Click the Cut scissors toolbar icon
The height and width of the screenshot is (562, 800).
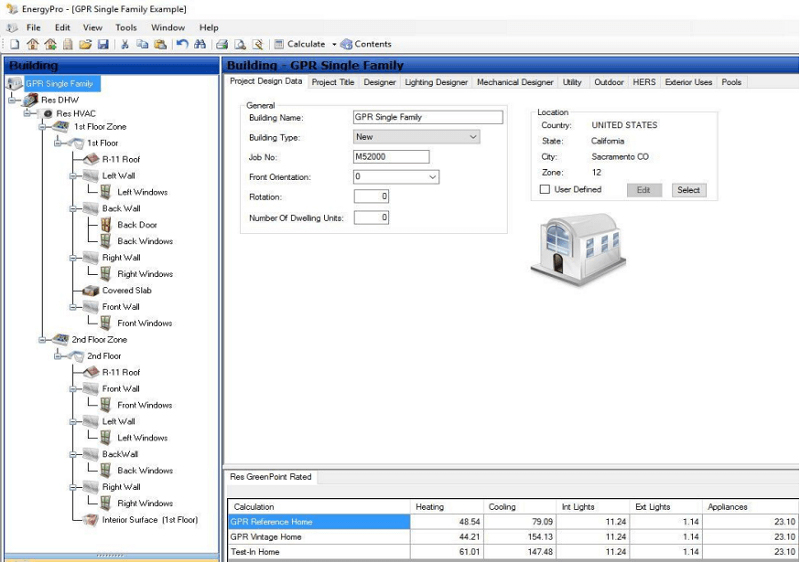[x=125, y=44]
